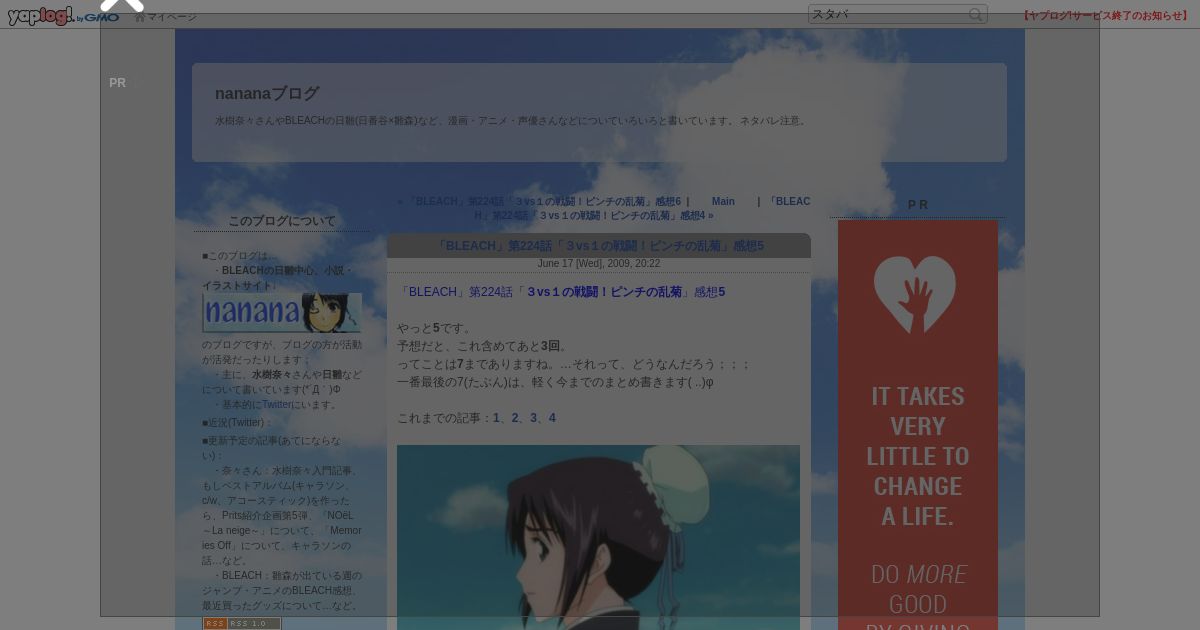Click the magnifier search icon
Viewport: 1200px width, 630px height.
click(x=976, y=14)
